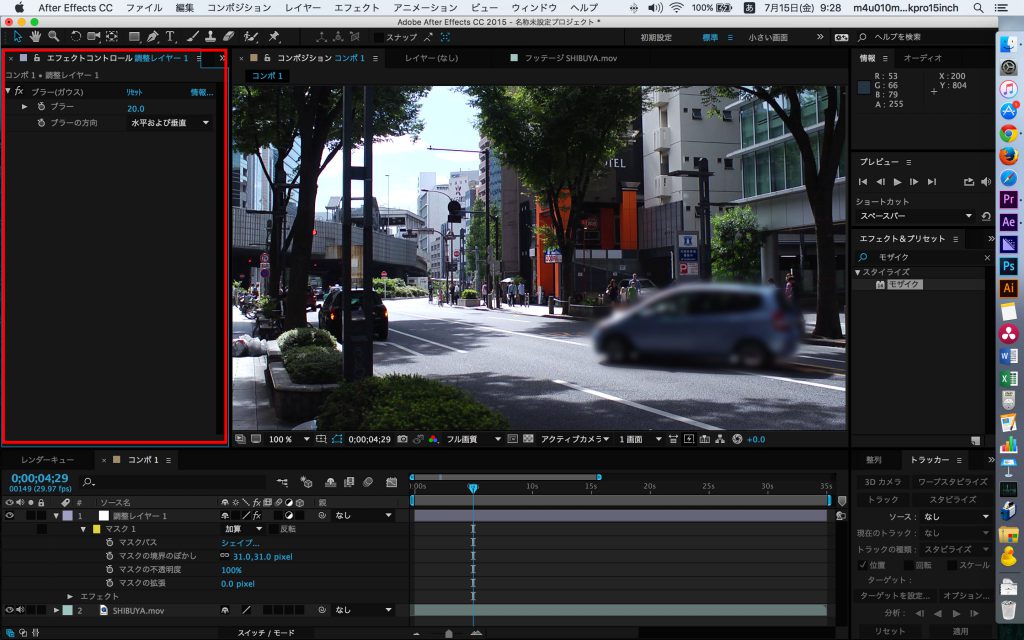Select the Selection tool in the toolbar
This screenshot has height=640, width=1024.
(x=16, y=38)
